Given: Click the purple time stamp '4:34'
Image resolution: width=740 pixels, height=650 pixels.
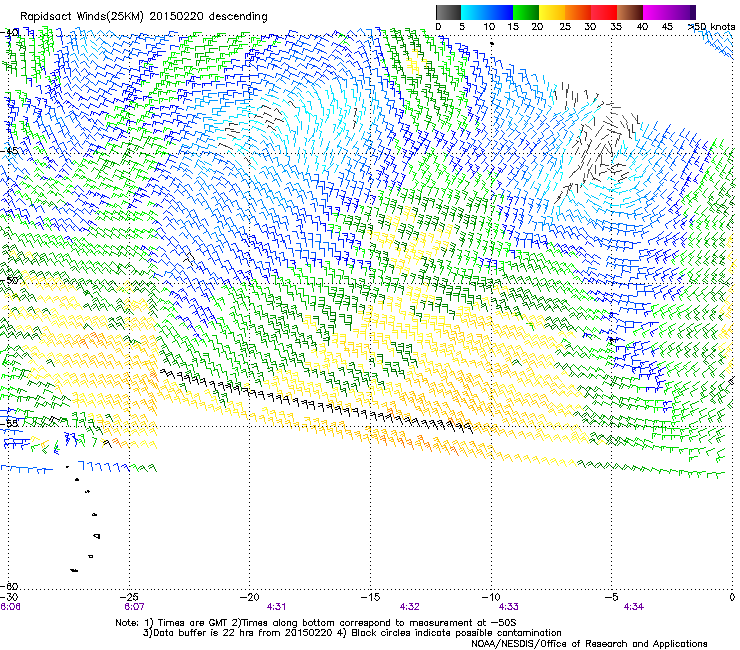Looking at the screenshot, I should [633, 607].
